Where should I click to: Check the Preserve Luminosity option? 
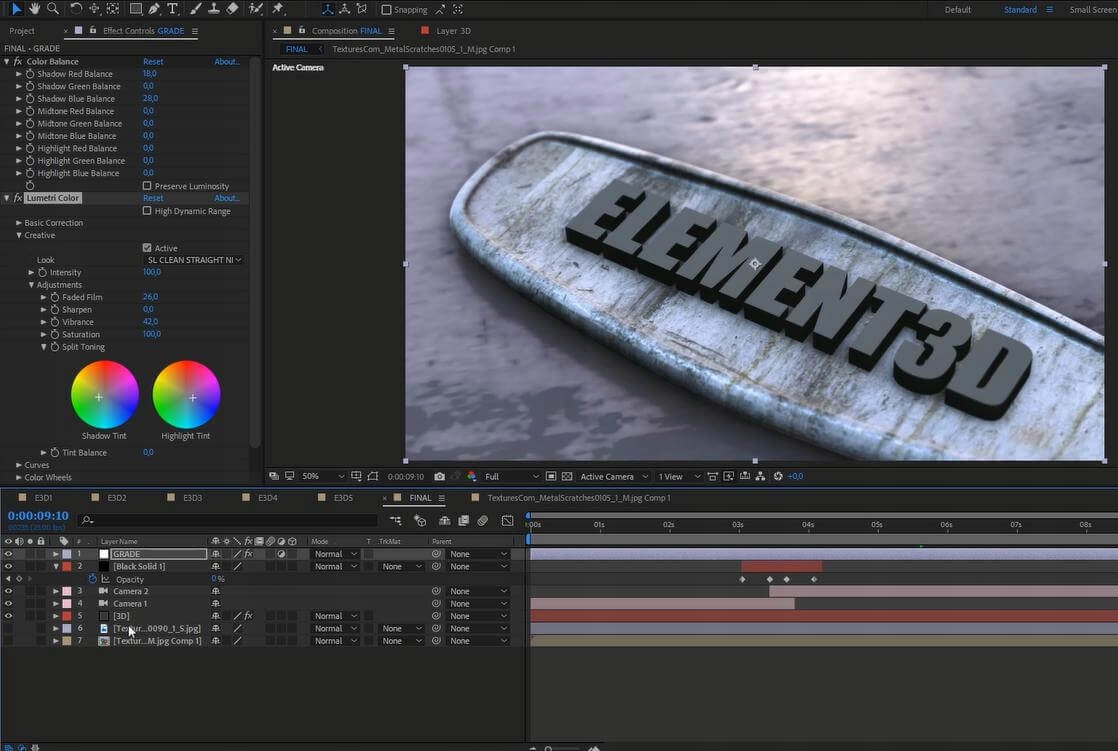point(147,186)
